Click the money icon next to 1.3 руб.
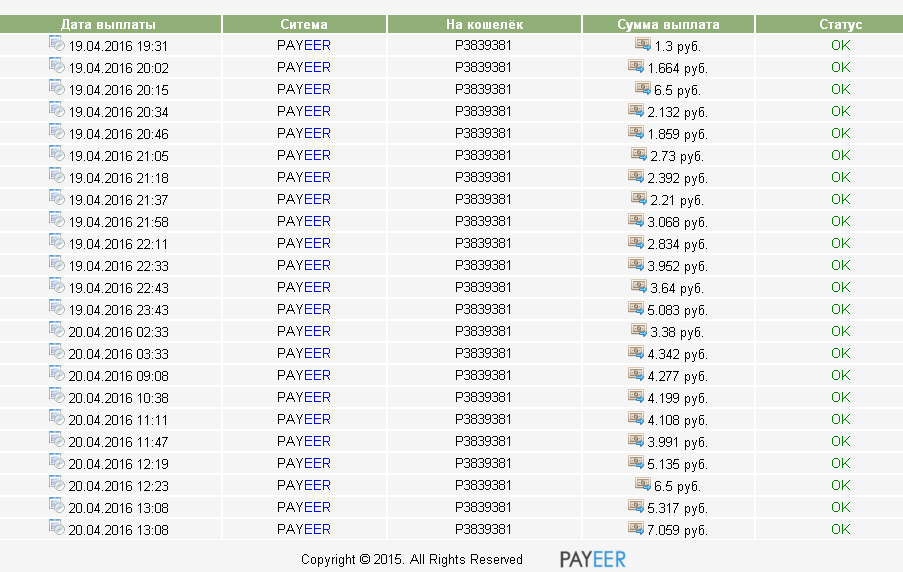This screenshot has width=903, height=572. click(x=642, y=44)
